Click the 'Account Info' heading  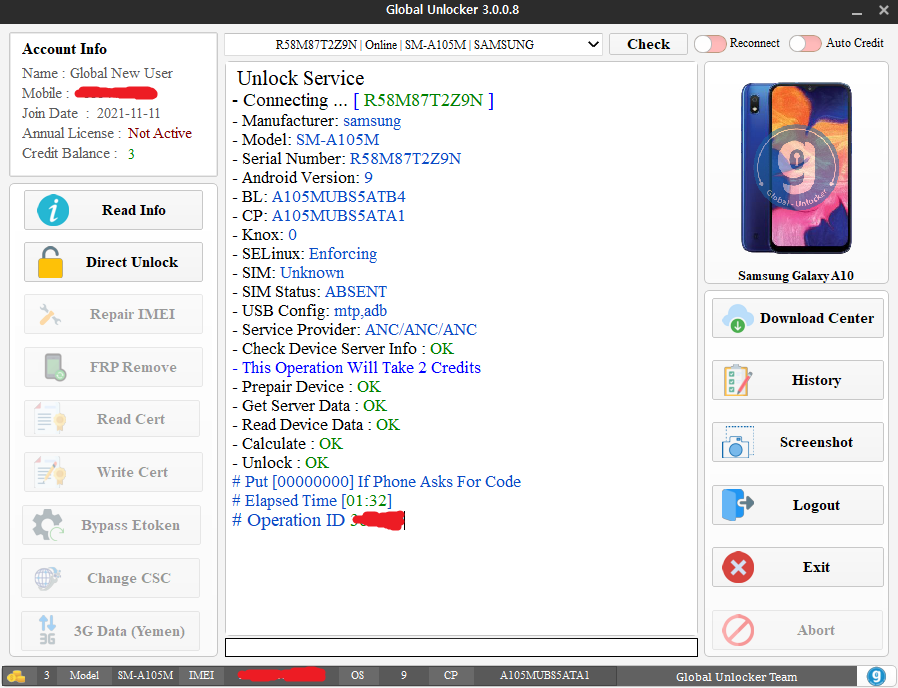[64, 49]
